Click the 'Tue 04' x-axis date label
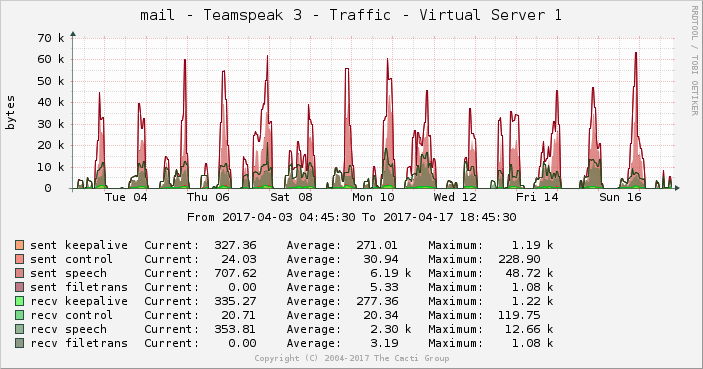The height and width of the screenshot is (369, 703). (126, 197)
